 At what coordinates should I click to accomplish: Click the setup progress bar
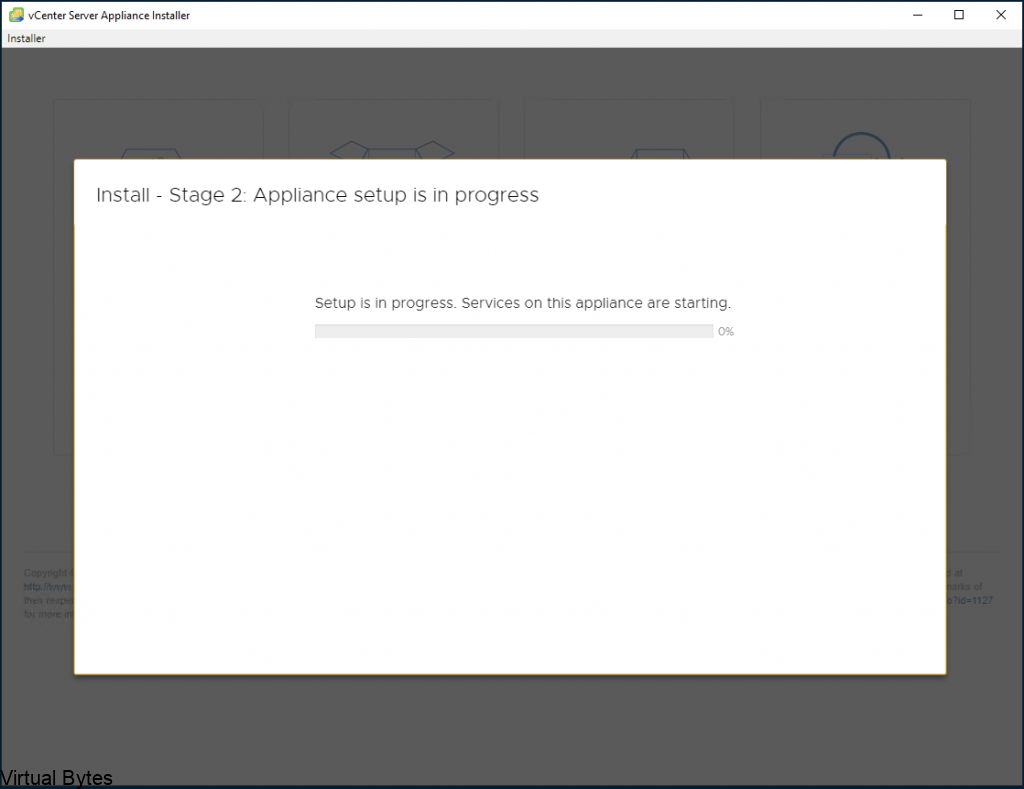pyautogui.click(x=514, y=331)
